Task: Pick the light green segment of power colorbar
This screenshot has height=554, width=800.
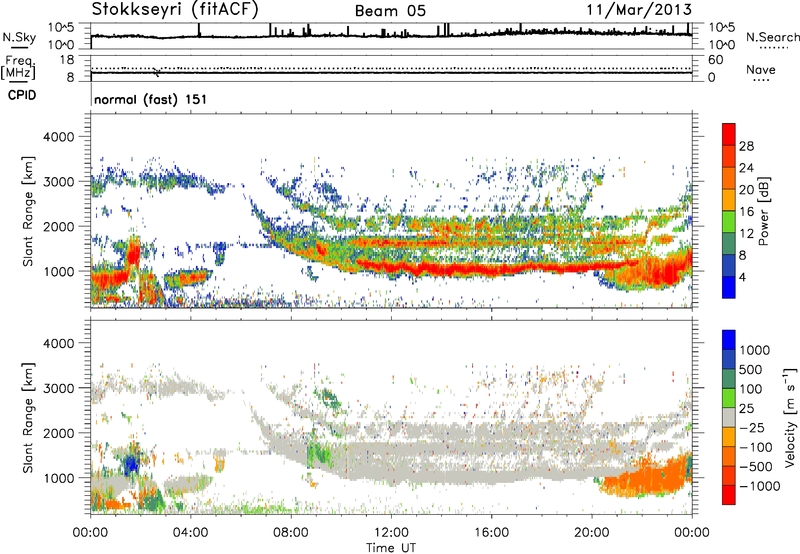Action: pos(729,221)
